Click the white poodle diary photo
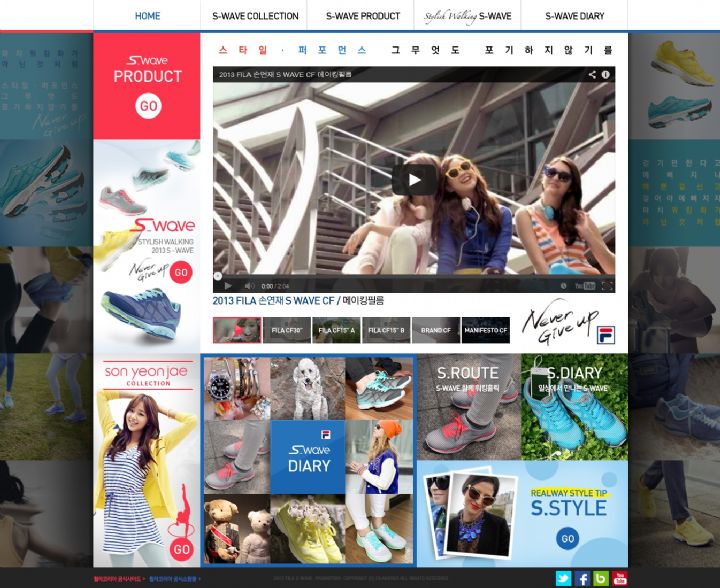 click(x=308, y=389)
